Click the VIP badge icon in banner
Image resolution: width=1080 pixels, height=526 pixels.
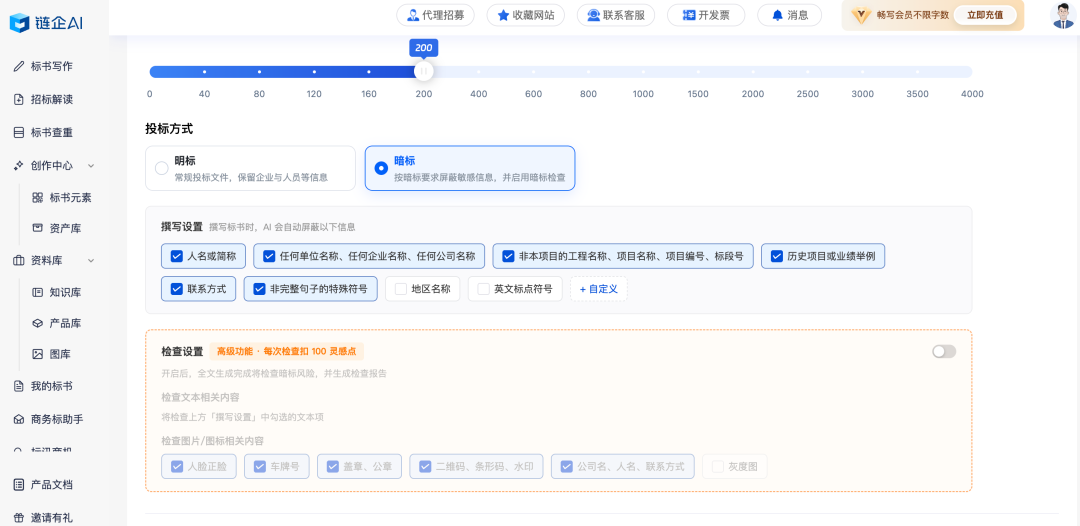[x=861, y=15]
